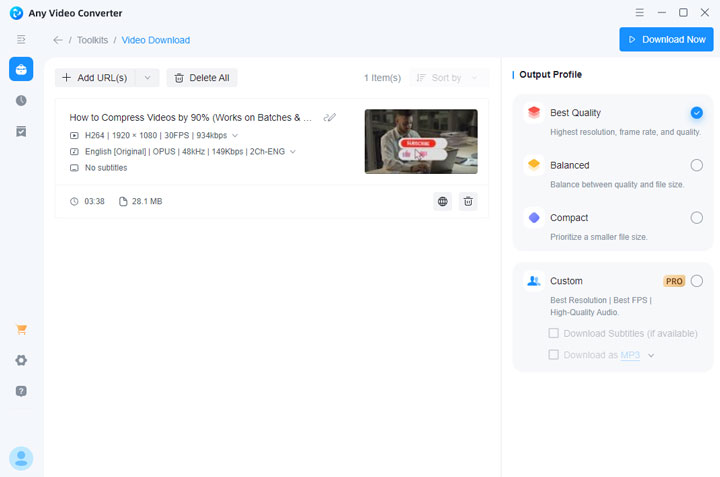Image resolution: width=720 pixels, height=477 pixels.
Task: Open the hamburger menu in title bar
Action: click(639, 12)
